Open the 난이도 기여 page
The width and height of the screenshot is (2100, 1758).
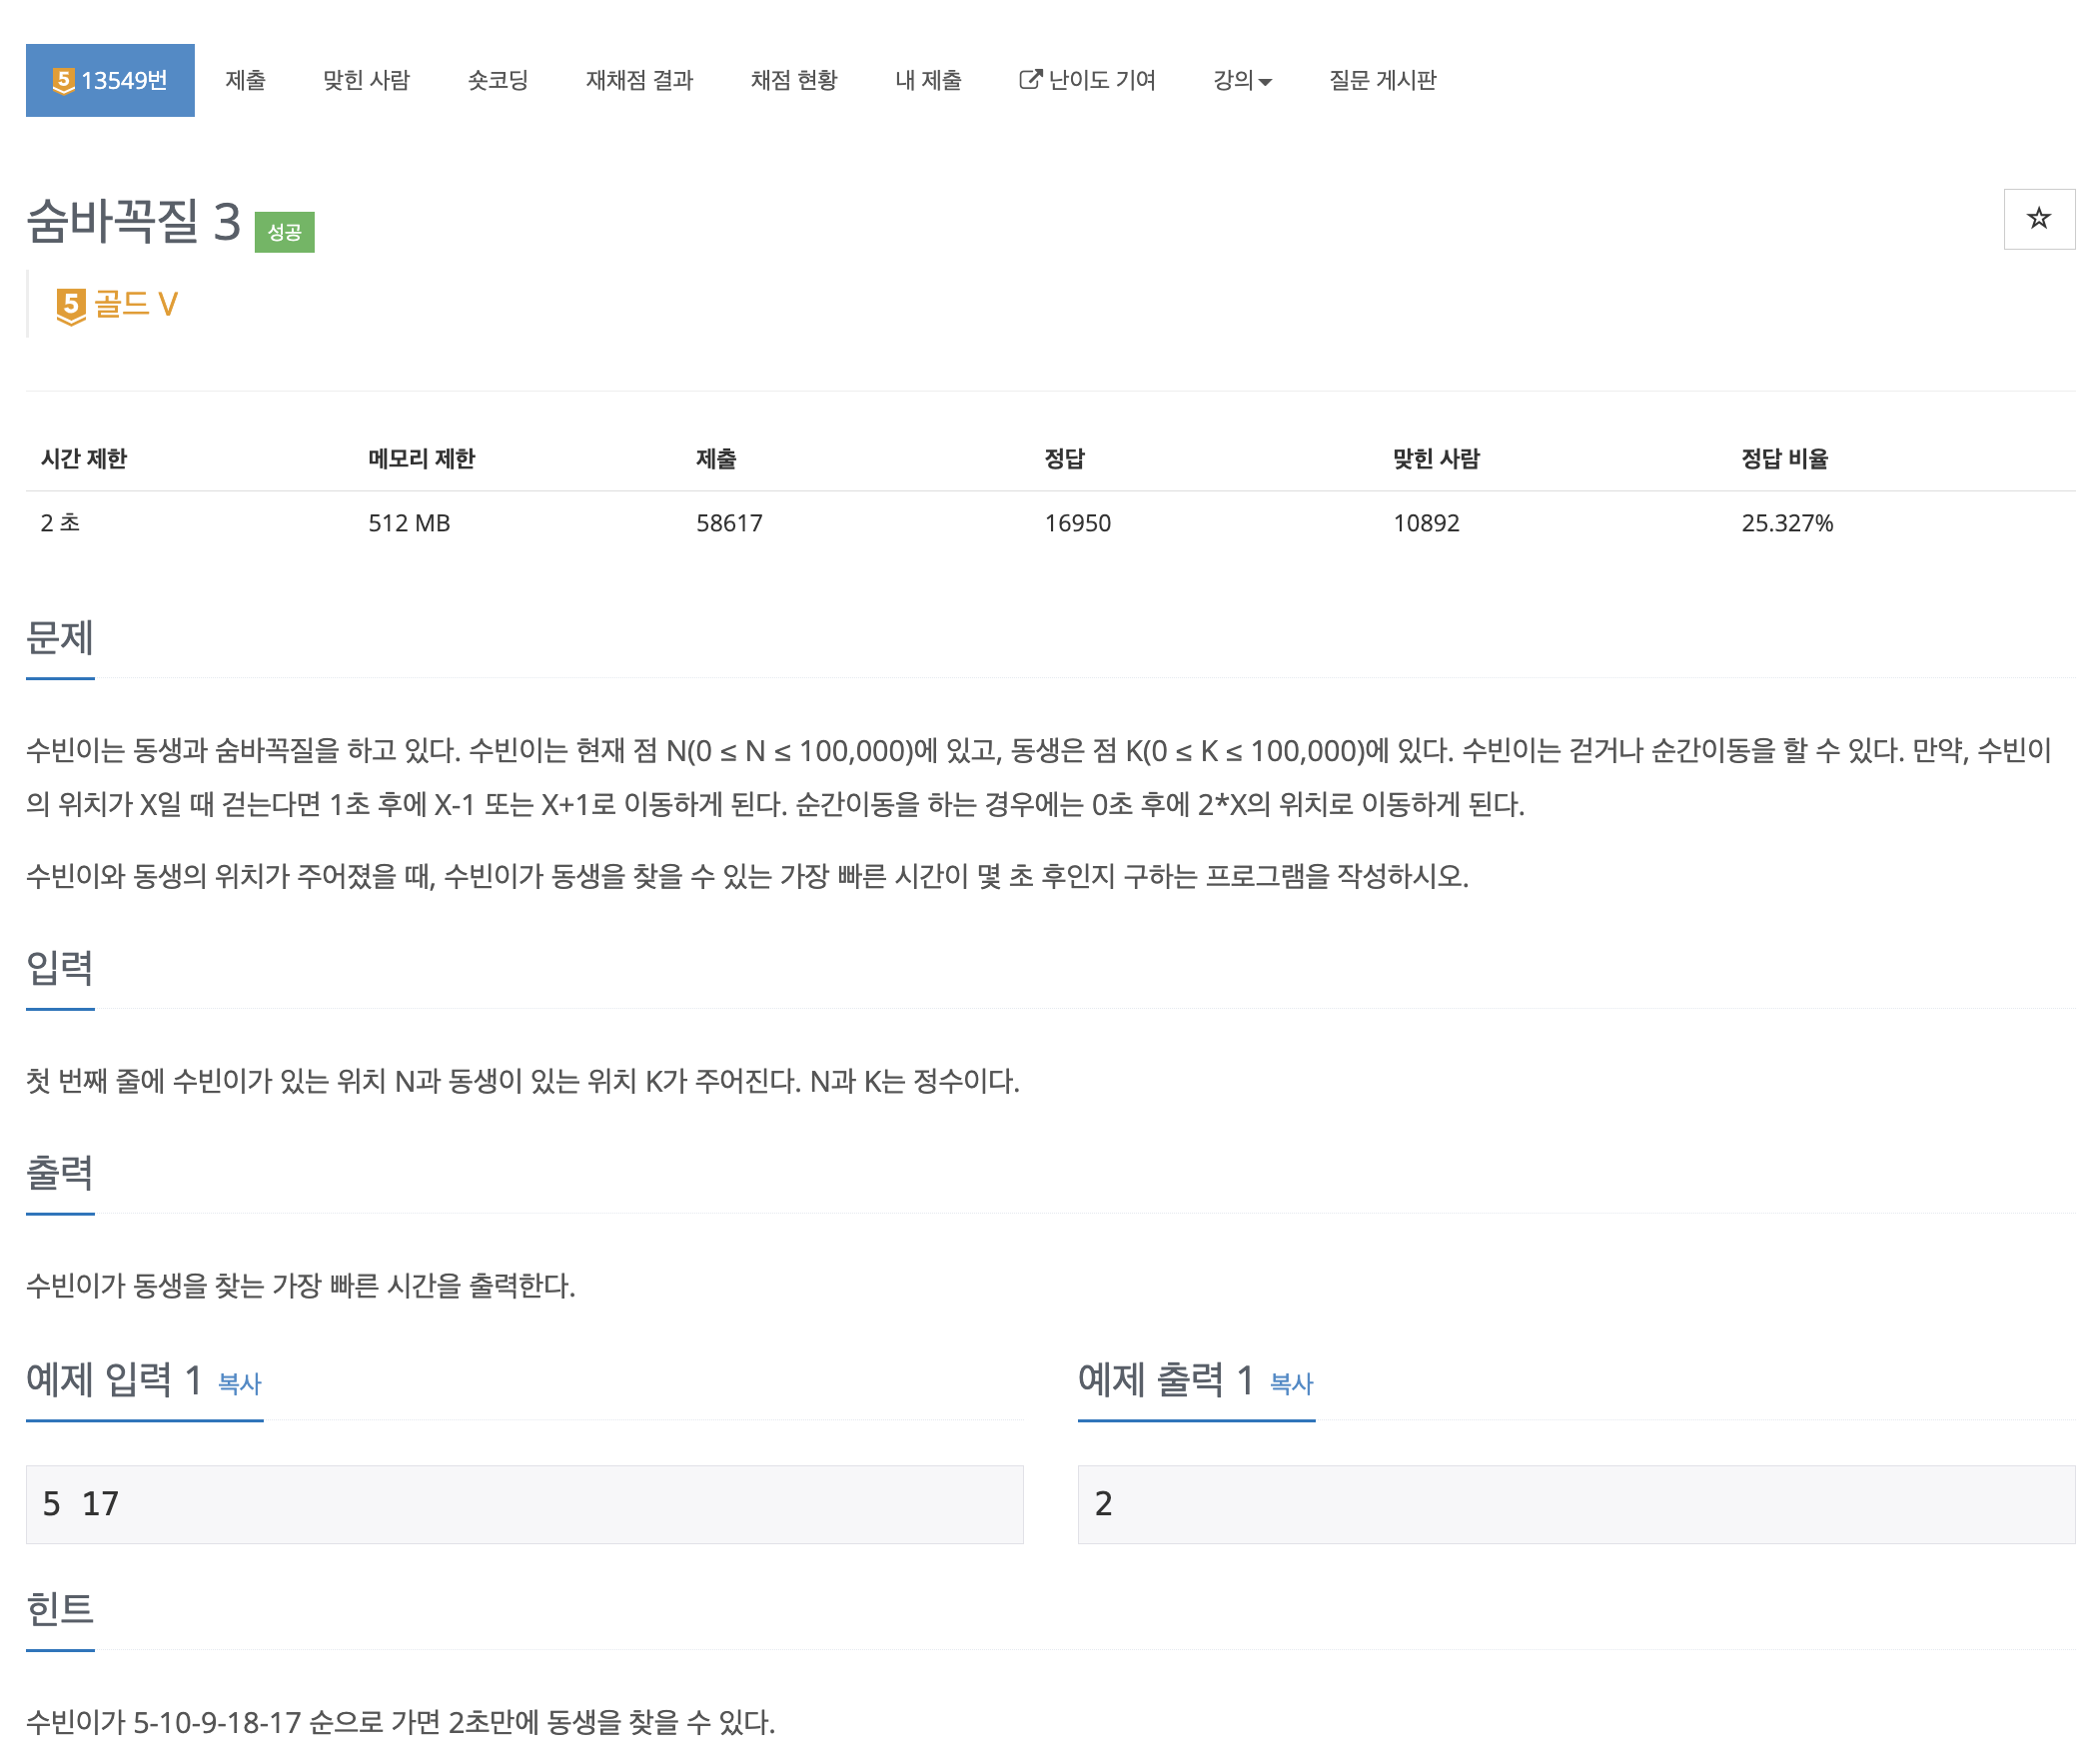tap(1104, 80)
